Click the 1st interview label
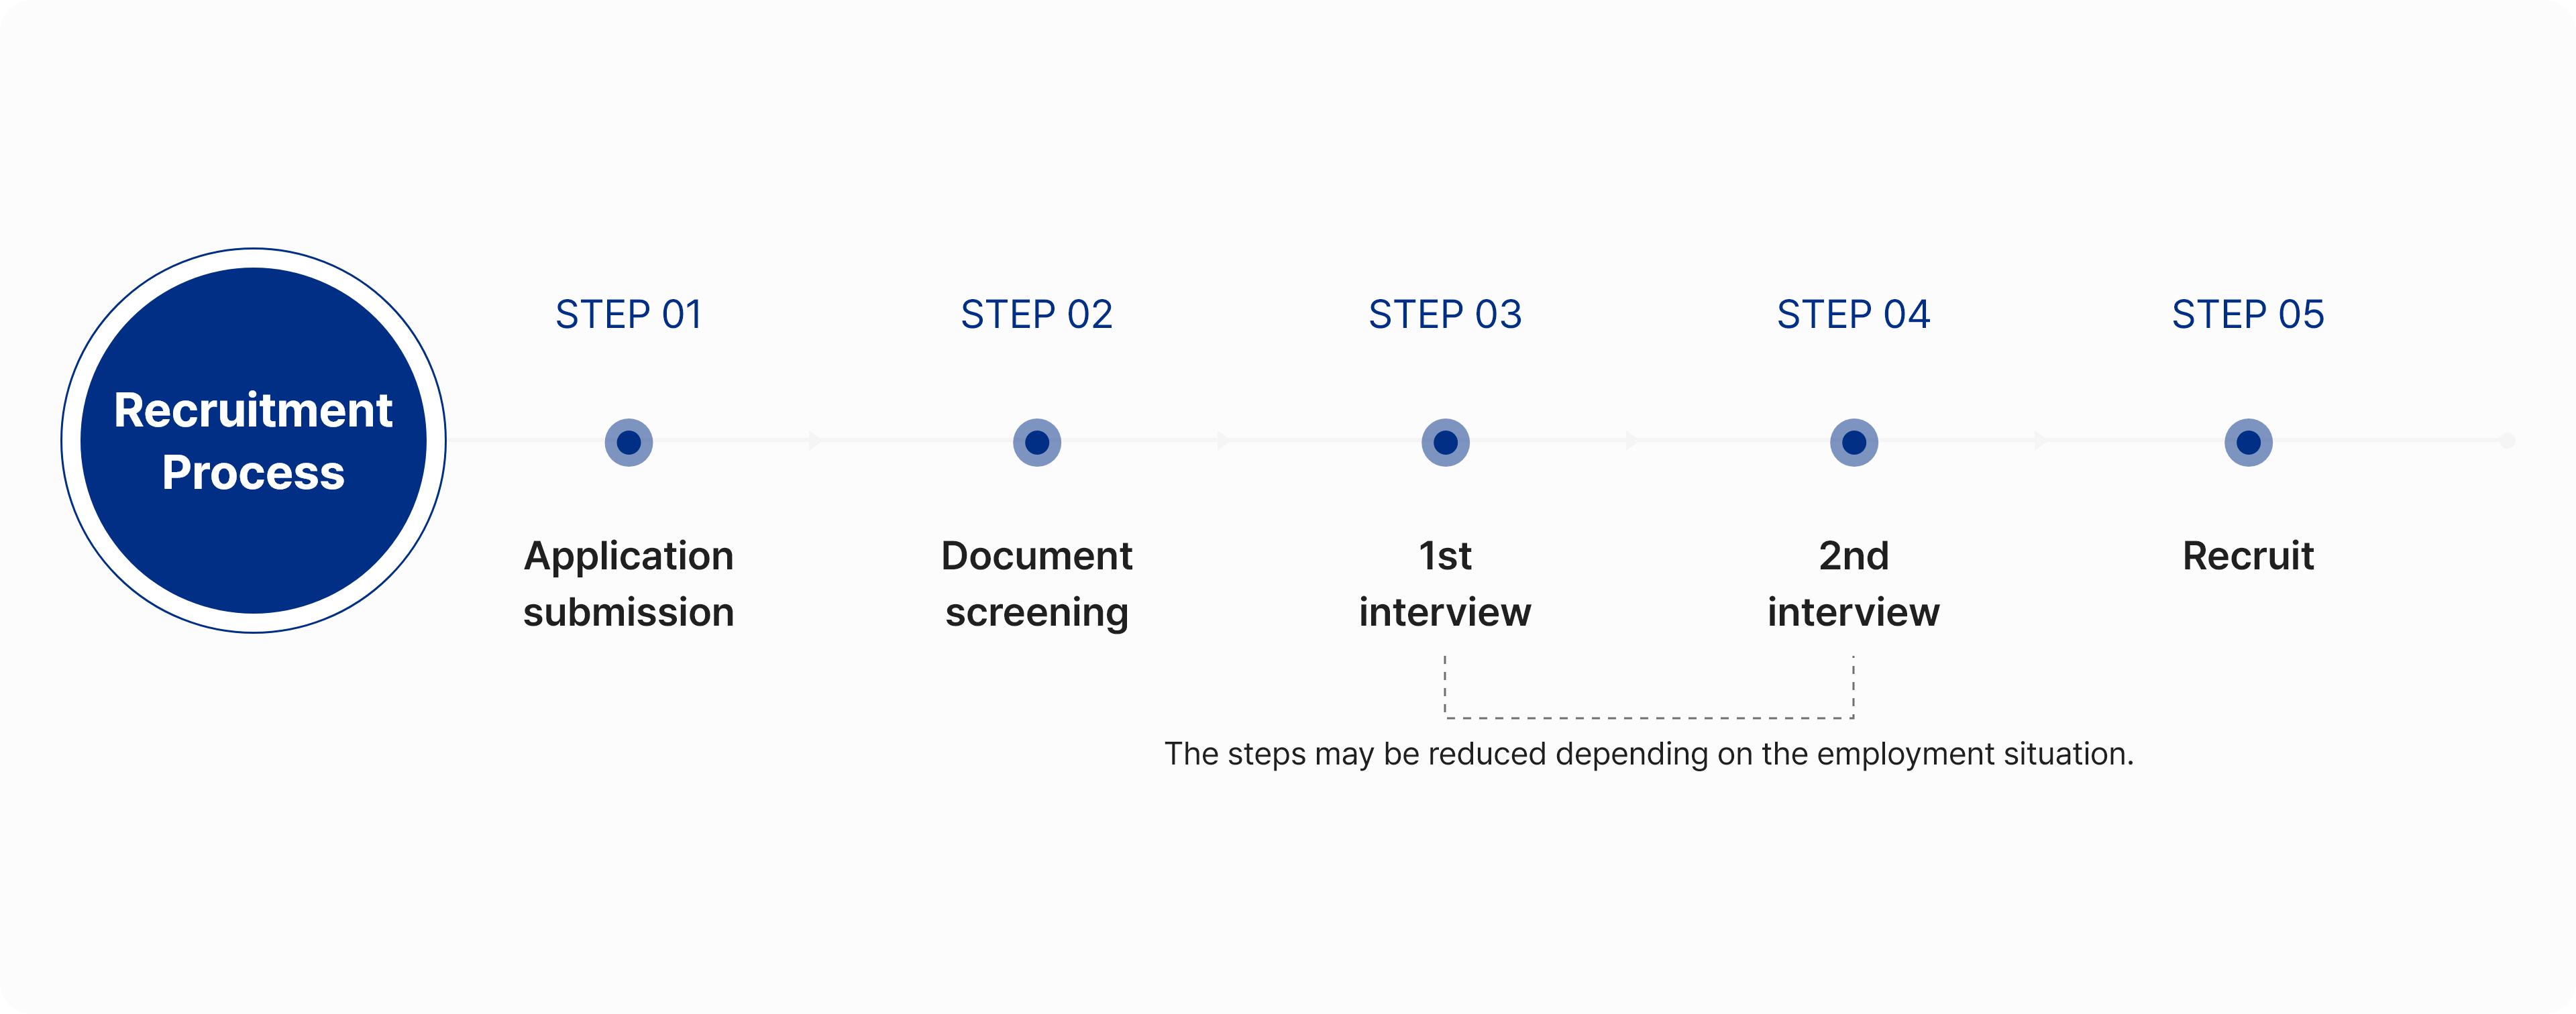Image resolution: width=2576 pixels, height=1014 pixels. point(1445,583)
